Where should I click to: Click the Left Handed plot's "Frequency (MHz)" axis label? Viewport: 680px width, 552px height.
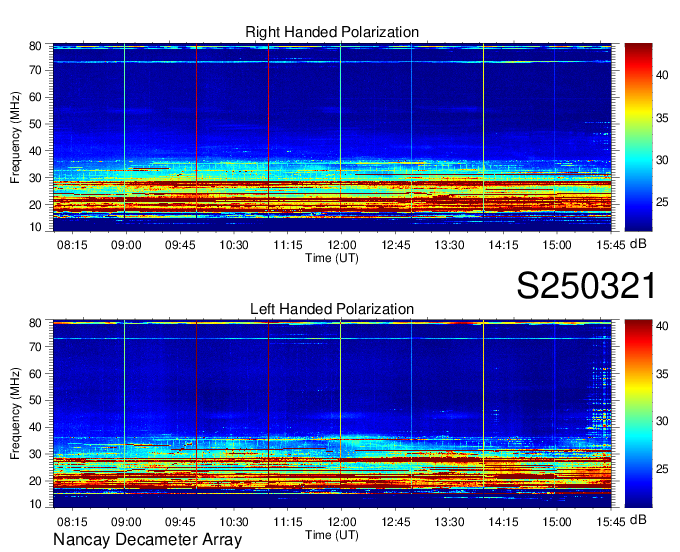tap(15, 414)
